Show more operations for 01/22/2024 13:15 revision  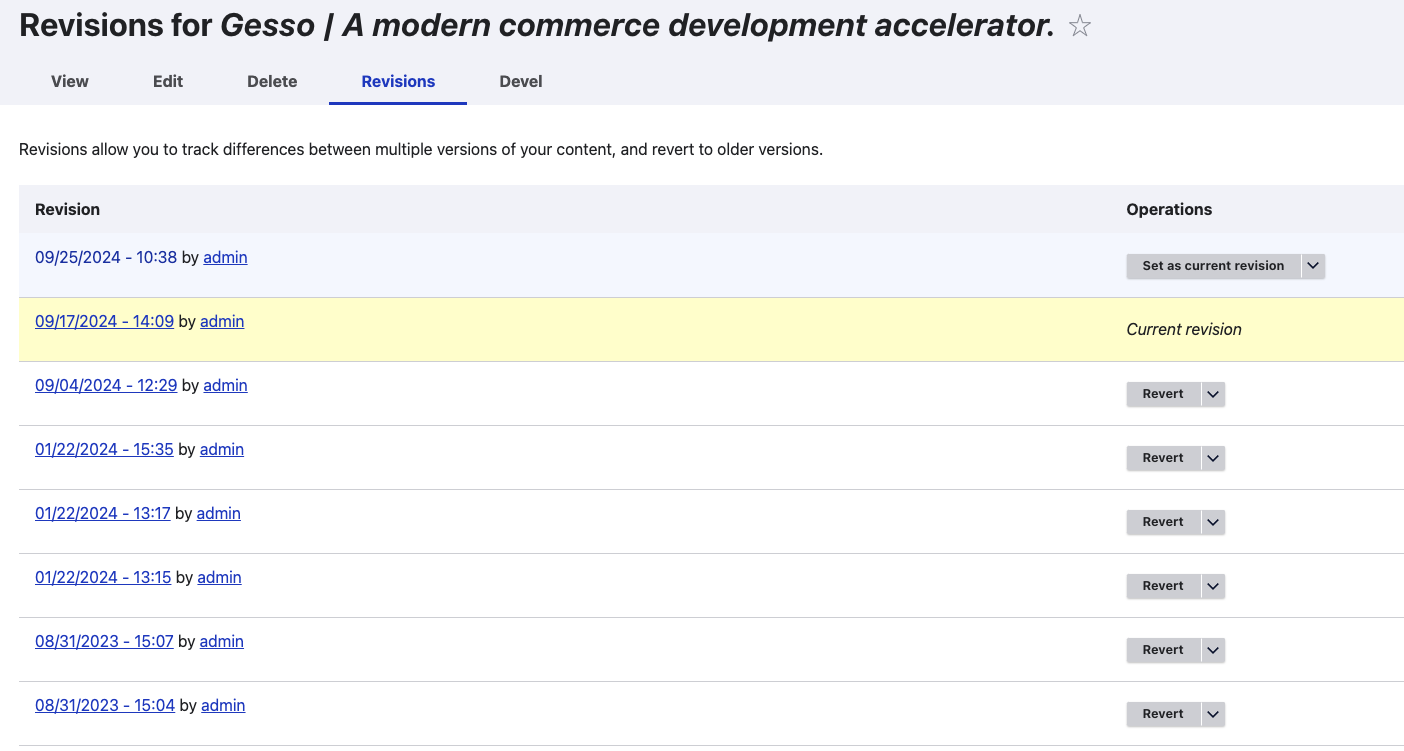[x=1213, y=586]
